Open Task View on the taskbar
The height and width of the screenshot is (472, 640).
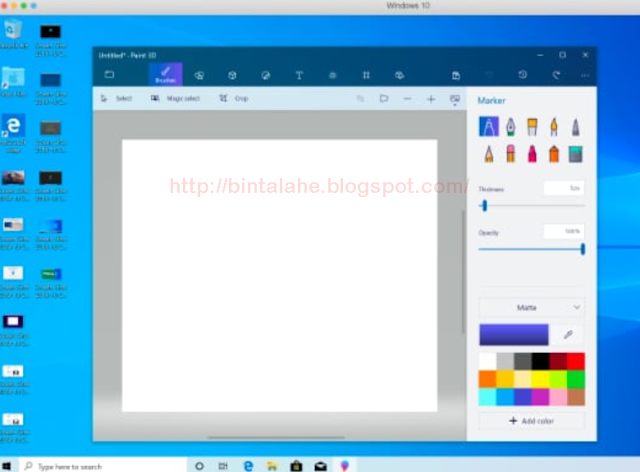click(x=223, y=466)
